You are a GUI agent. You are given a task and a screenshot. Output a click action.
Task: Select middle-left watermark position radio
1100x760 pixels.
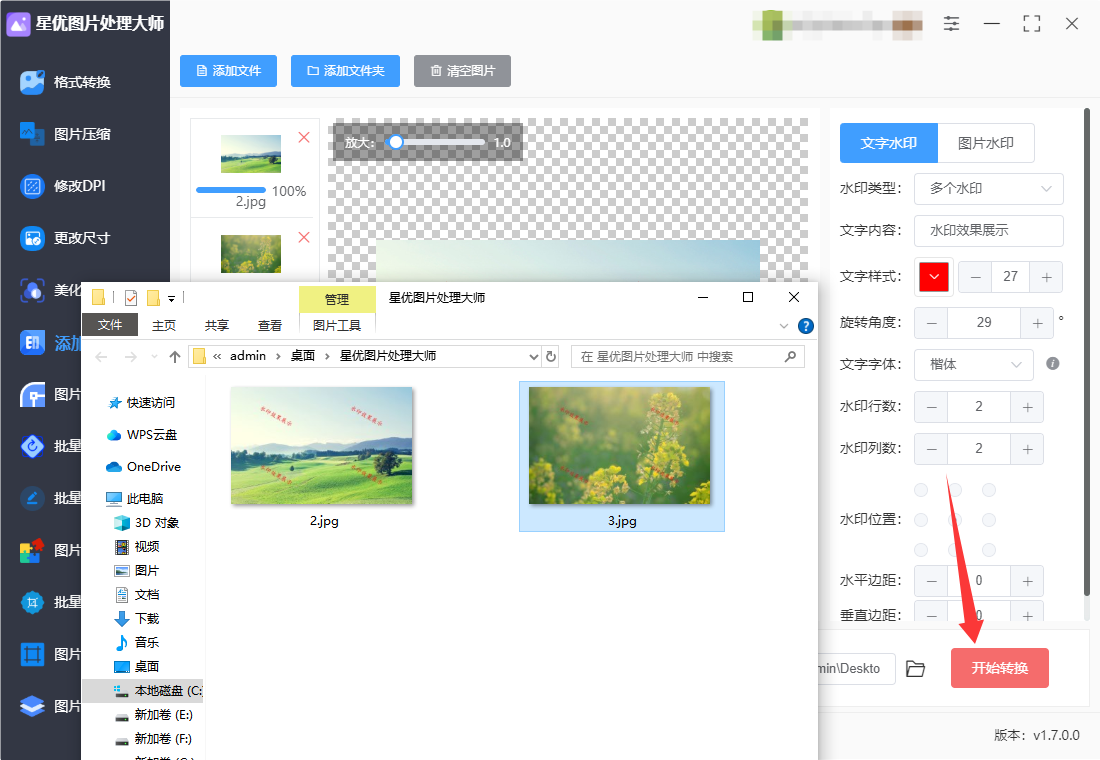point(921,520)
